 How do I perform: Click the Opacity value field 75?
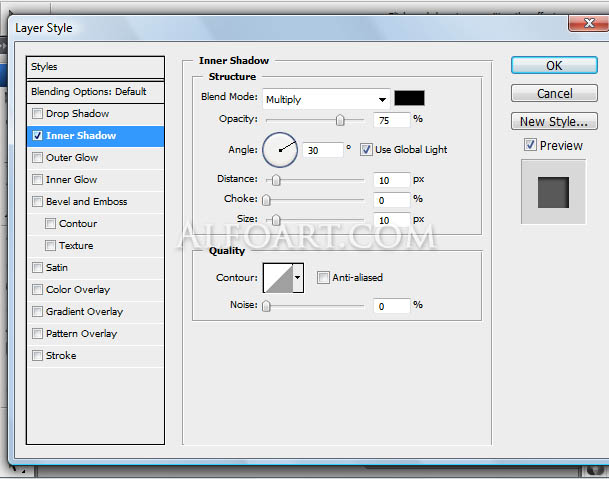[392, 120]
